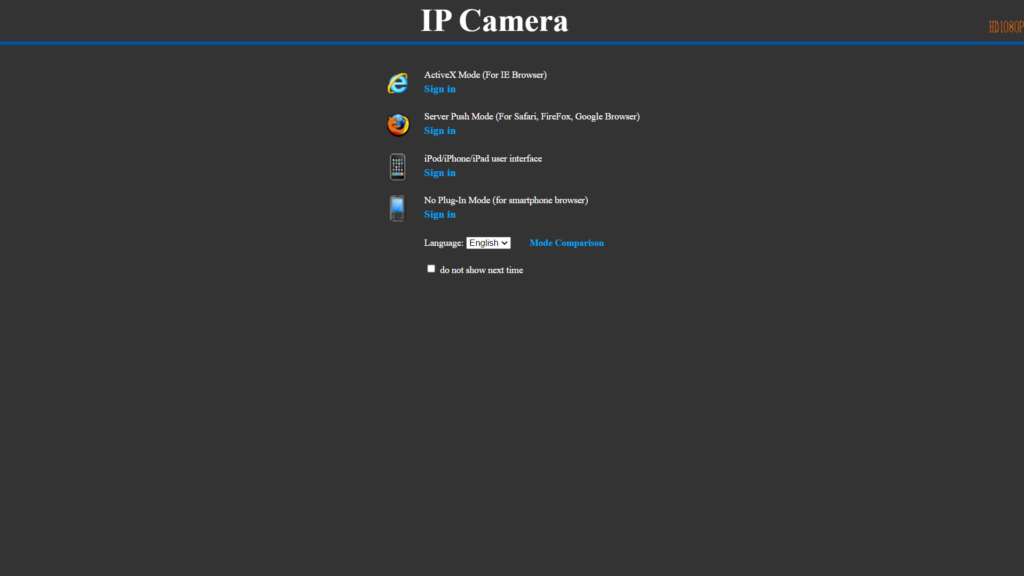
Task: Open the Mode Comparison link
Action: [x=566, y=243]
